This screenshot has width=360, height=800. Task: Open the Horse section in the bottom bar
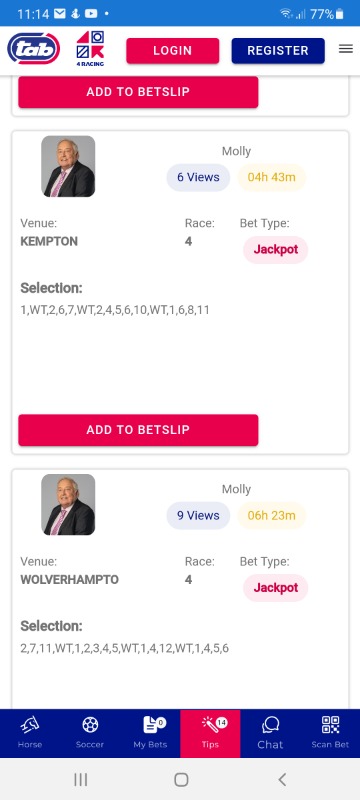click(30, 733)
